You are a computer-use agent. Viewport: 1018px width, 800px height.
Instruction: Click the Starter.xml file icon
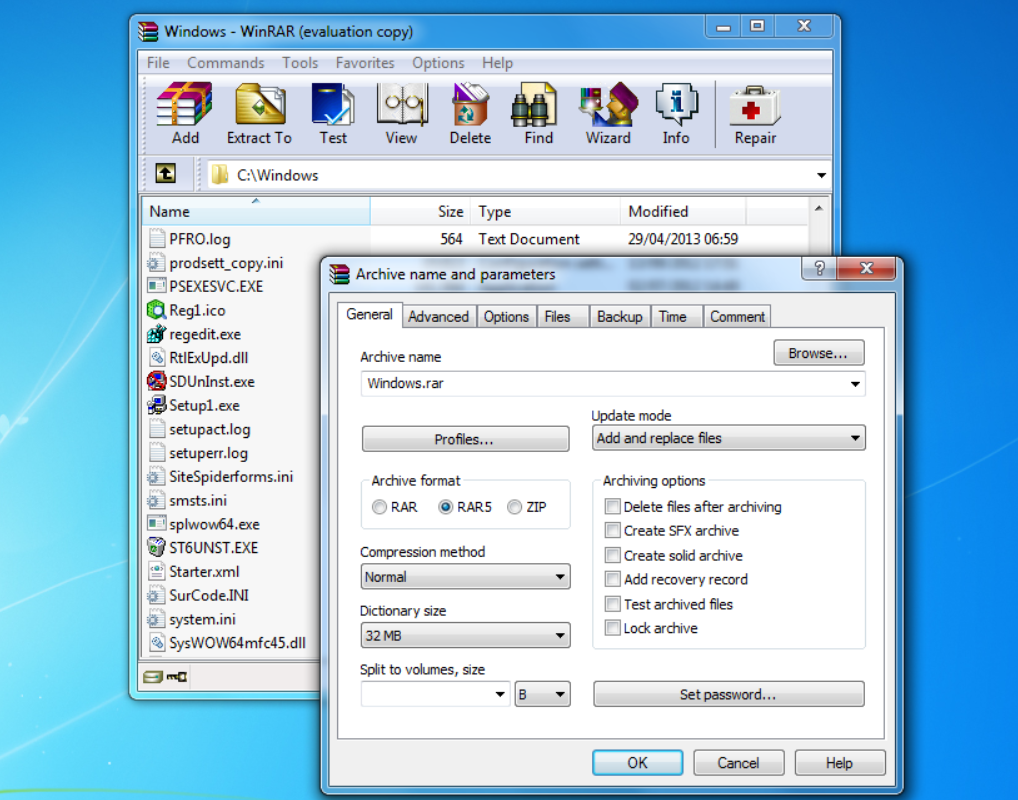tap(156, 571)
